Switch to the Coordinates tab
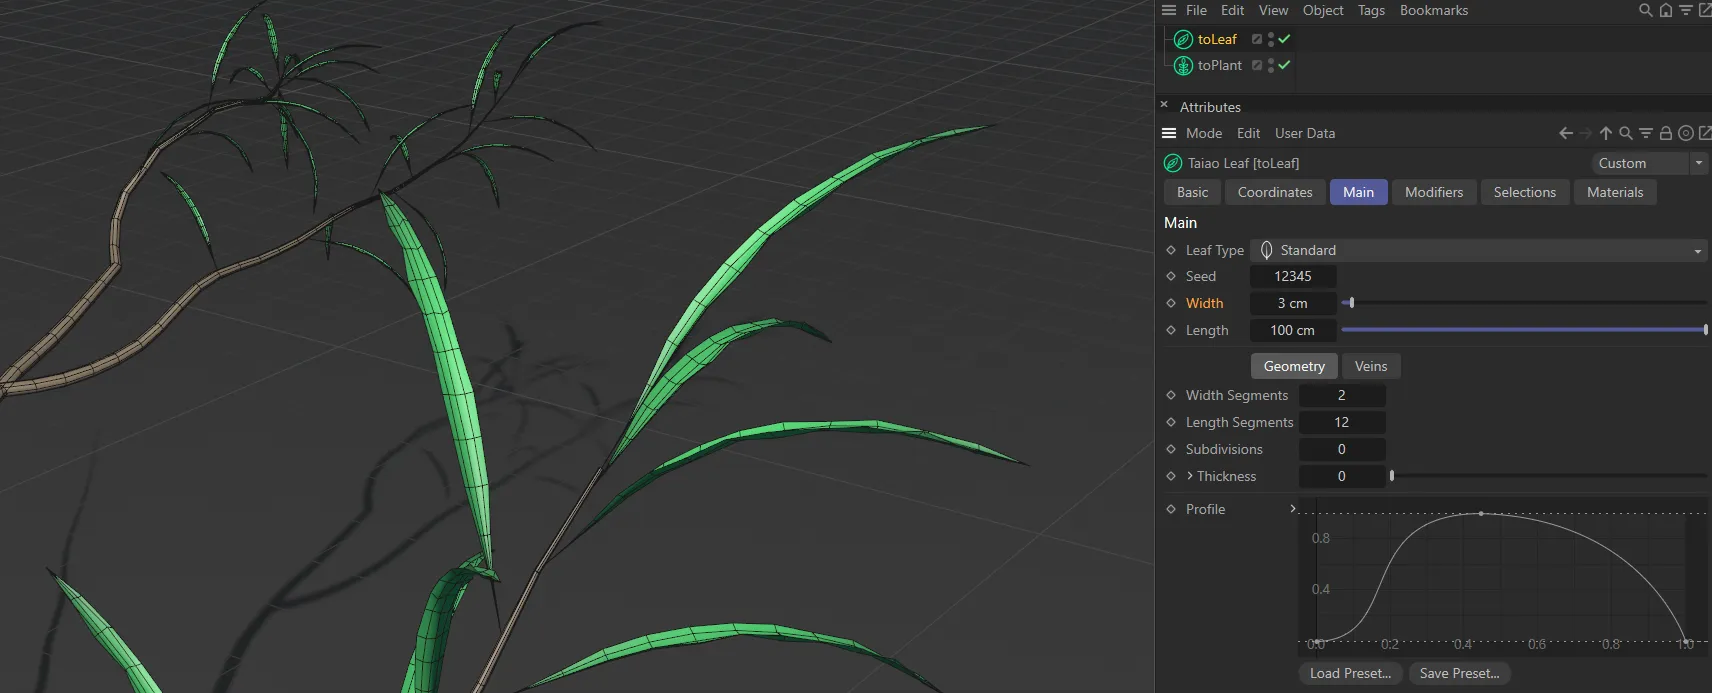 coord(1275,192)
